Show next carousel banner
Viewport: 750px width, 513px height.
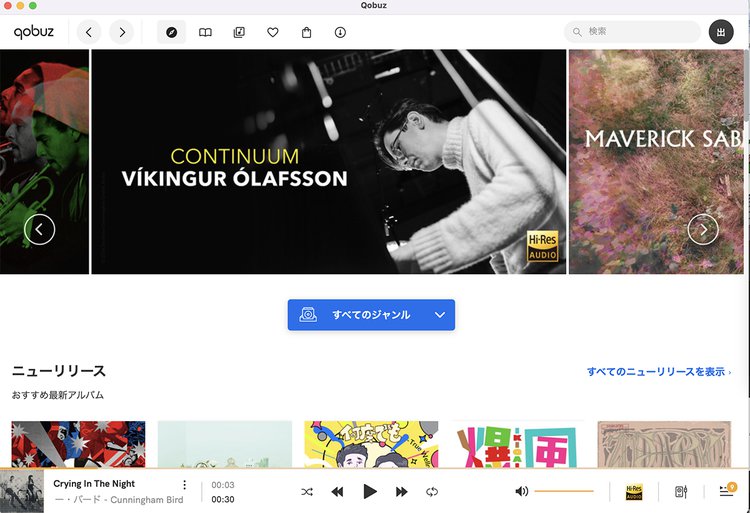click(x=703, y=229)
